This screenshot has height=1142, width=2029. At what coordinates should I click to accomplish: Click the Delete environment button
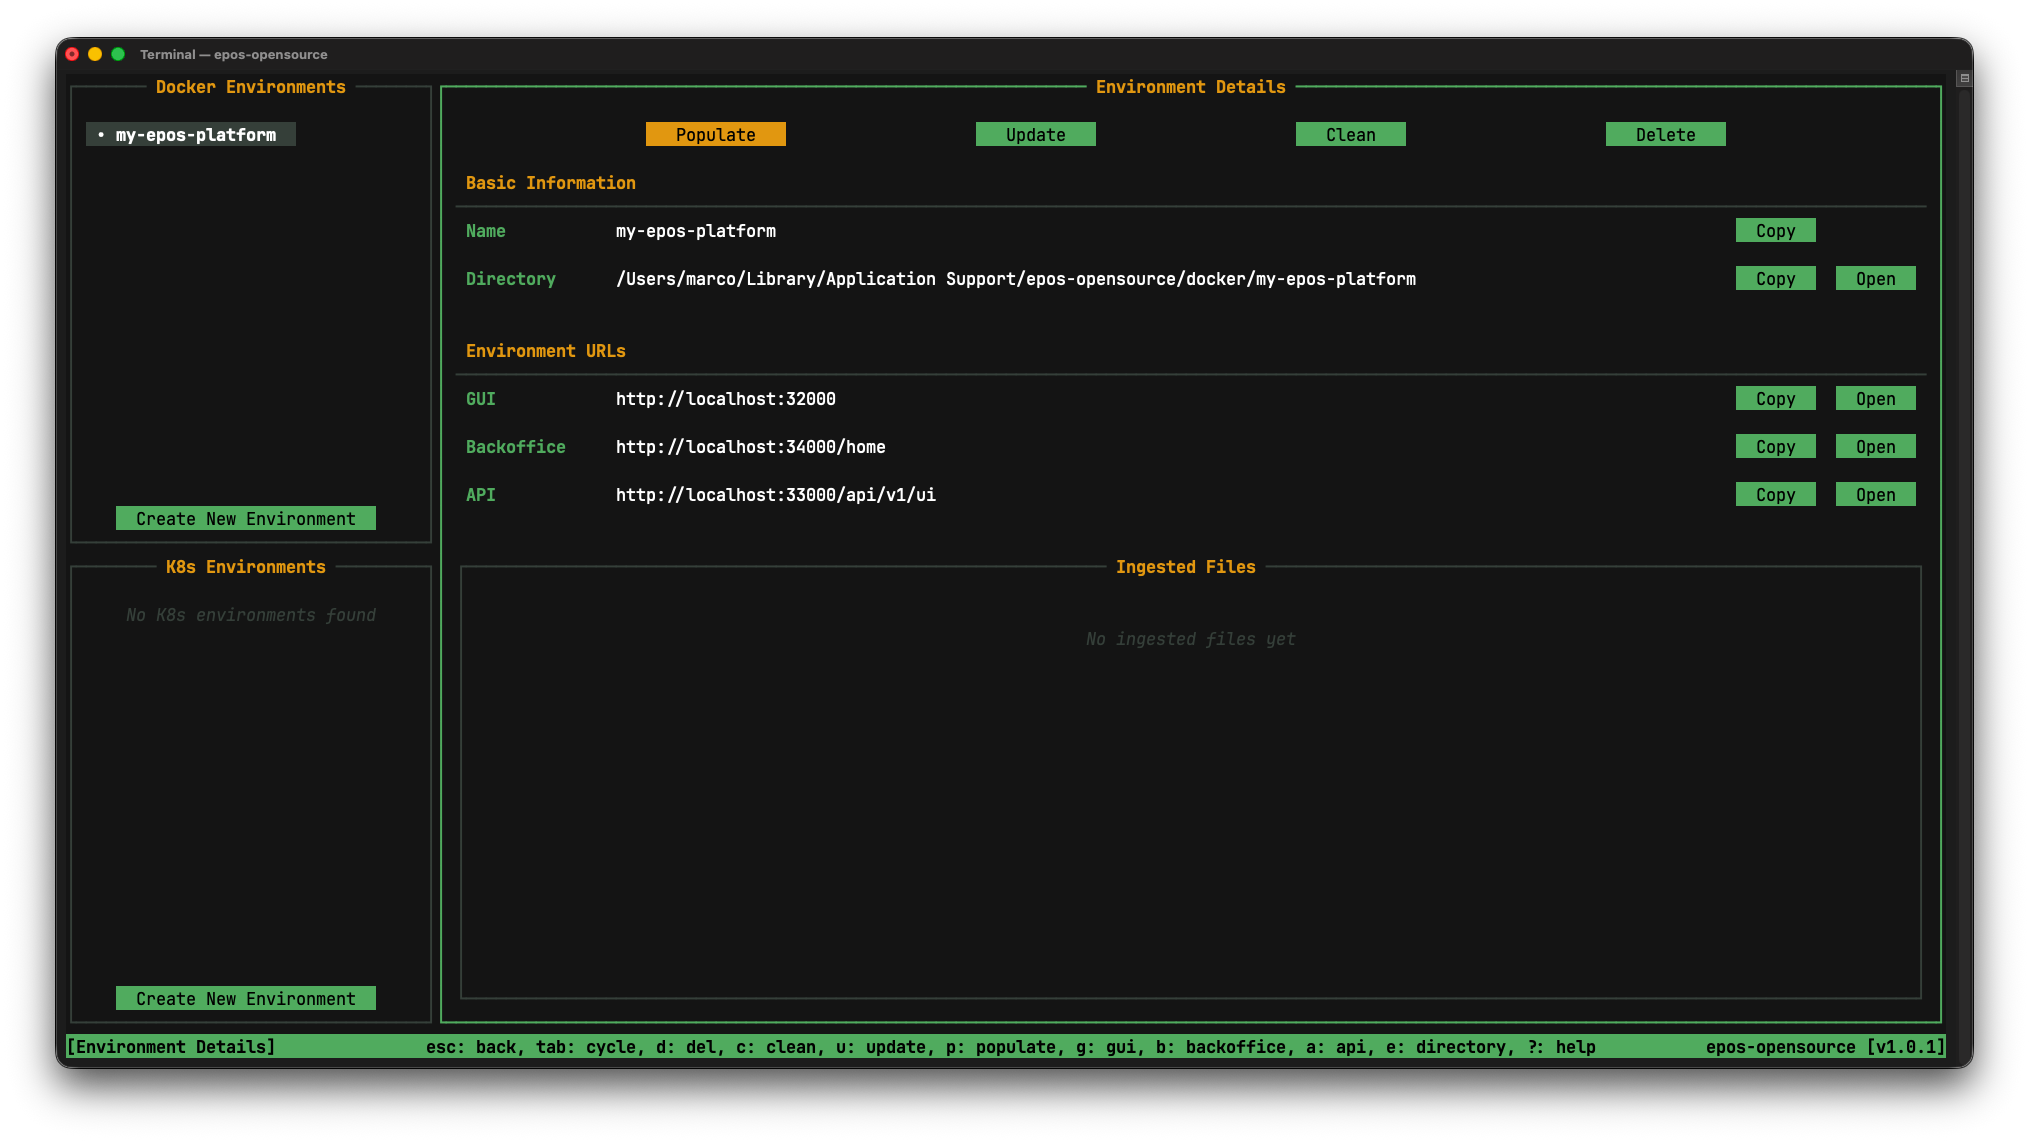point(1665,134)
